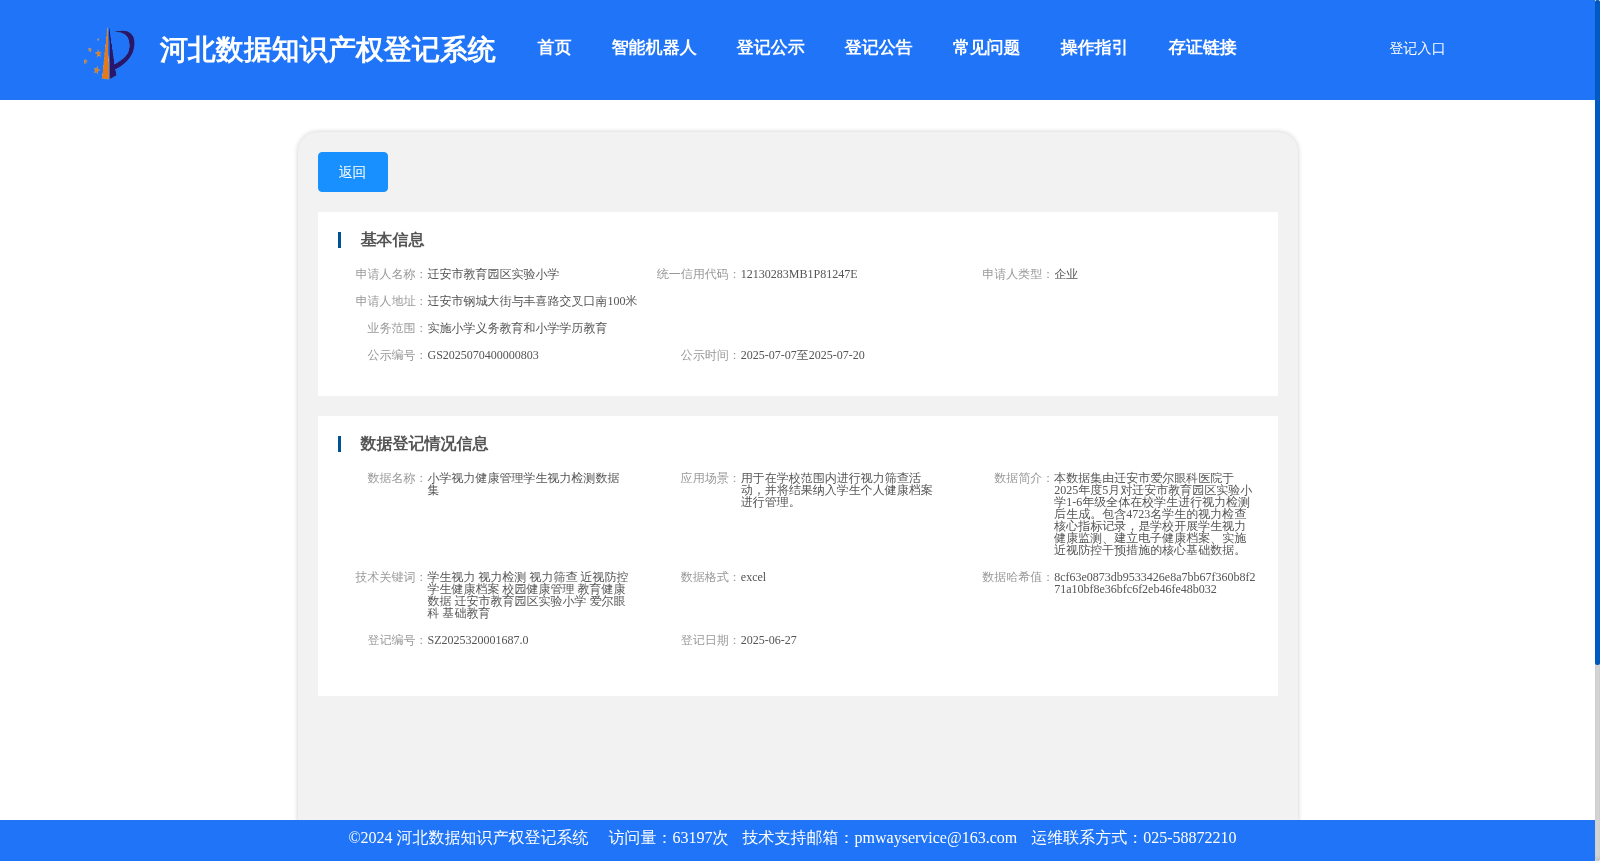This screenshot has width=1600, height=861.
Task: Click the 河北数据知识产权登记系统 title
Action: 327,50
